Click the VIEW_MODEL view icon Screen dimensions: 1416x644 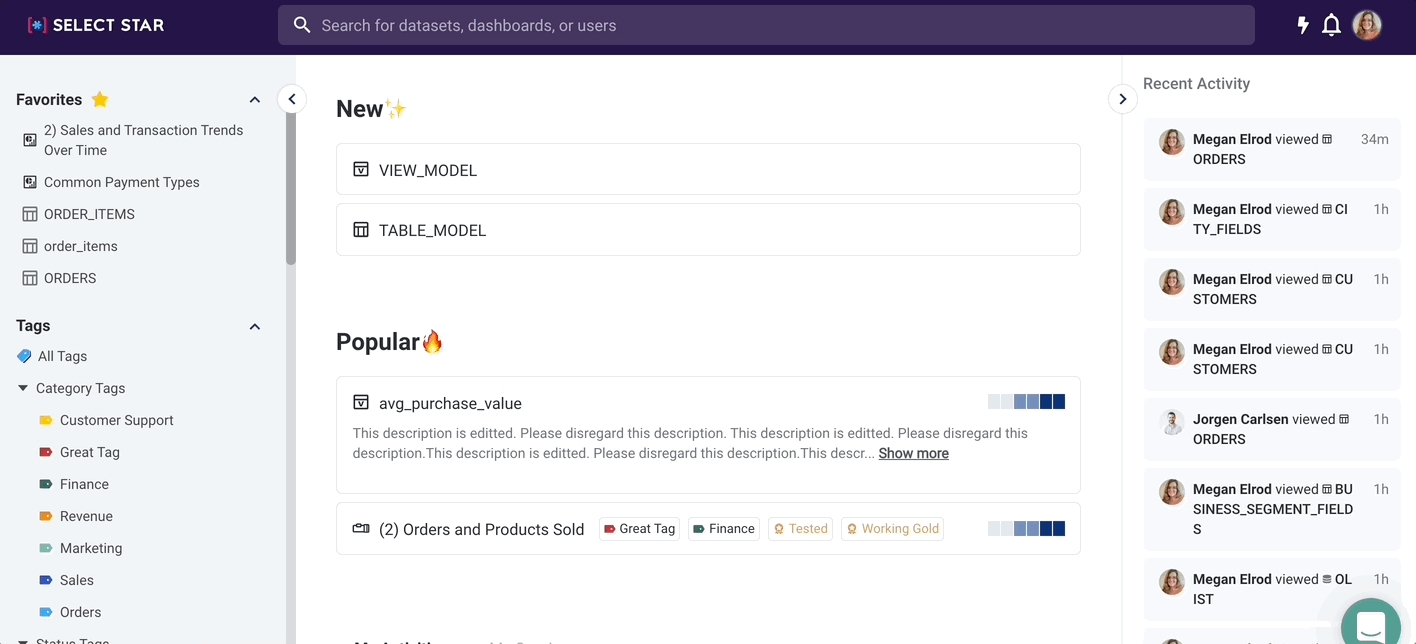(x=361, y=170)
